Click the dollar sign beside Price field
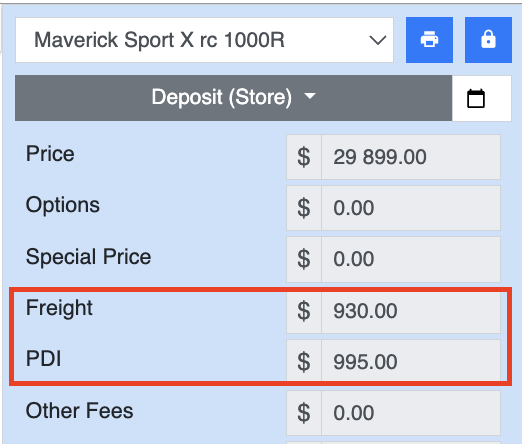Image resolution: width=522 pixels, height=444 pixels. click(304, 157)
